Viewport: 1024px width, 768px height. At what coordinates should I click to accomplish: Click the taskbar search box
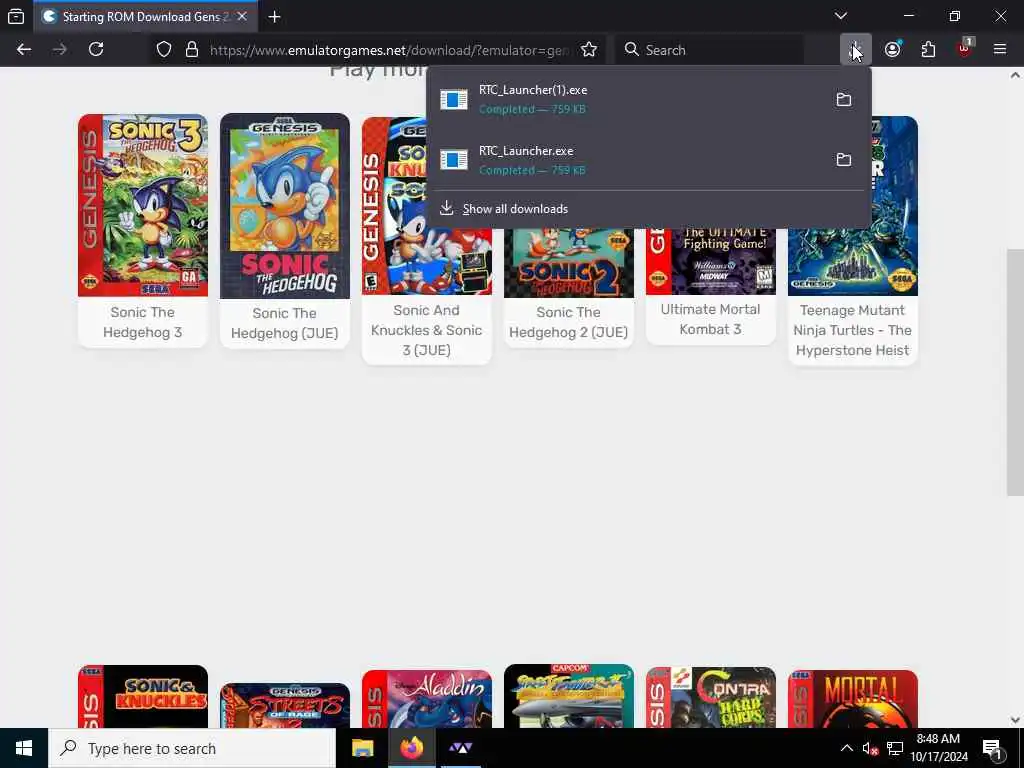tap(192, 748)
